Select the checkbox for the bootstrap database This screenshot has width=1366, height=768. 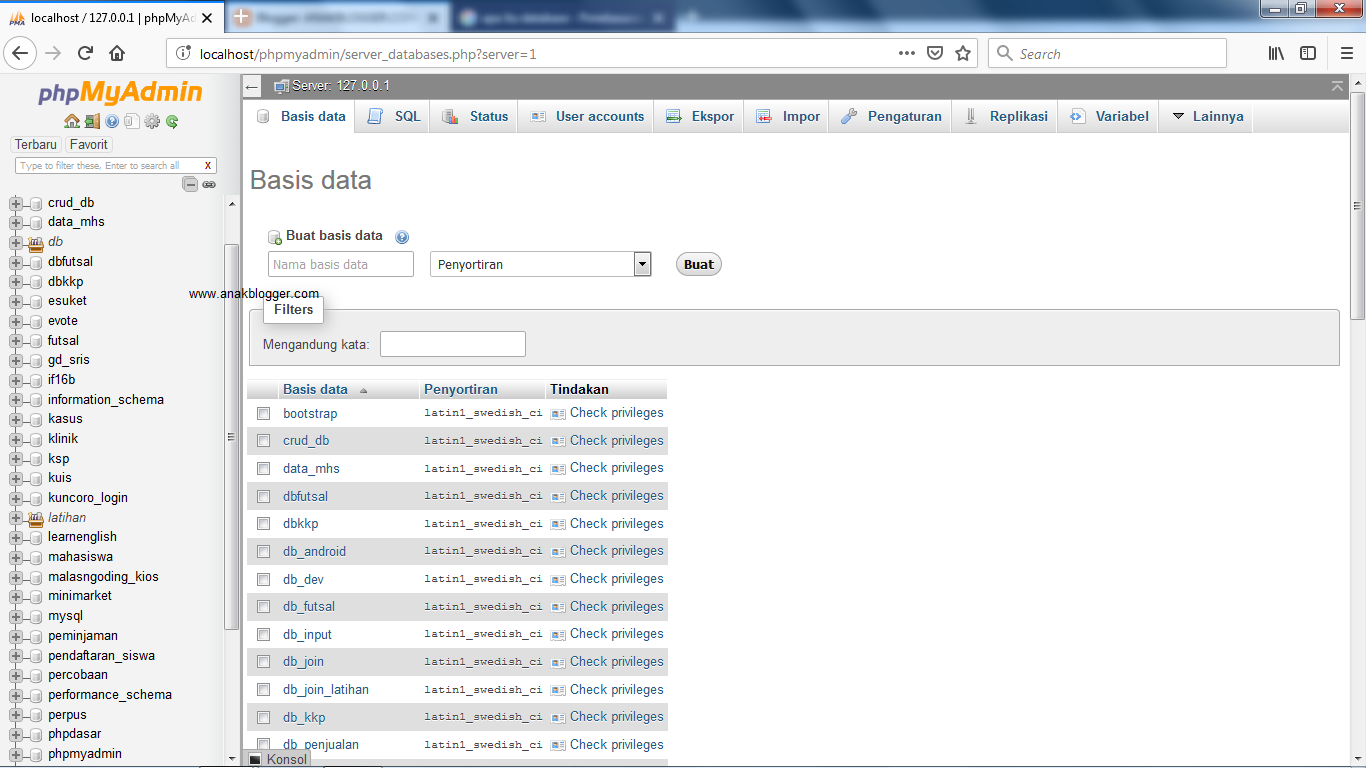[263, 413]
